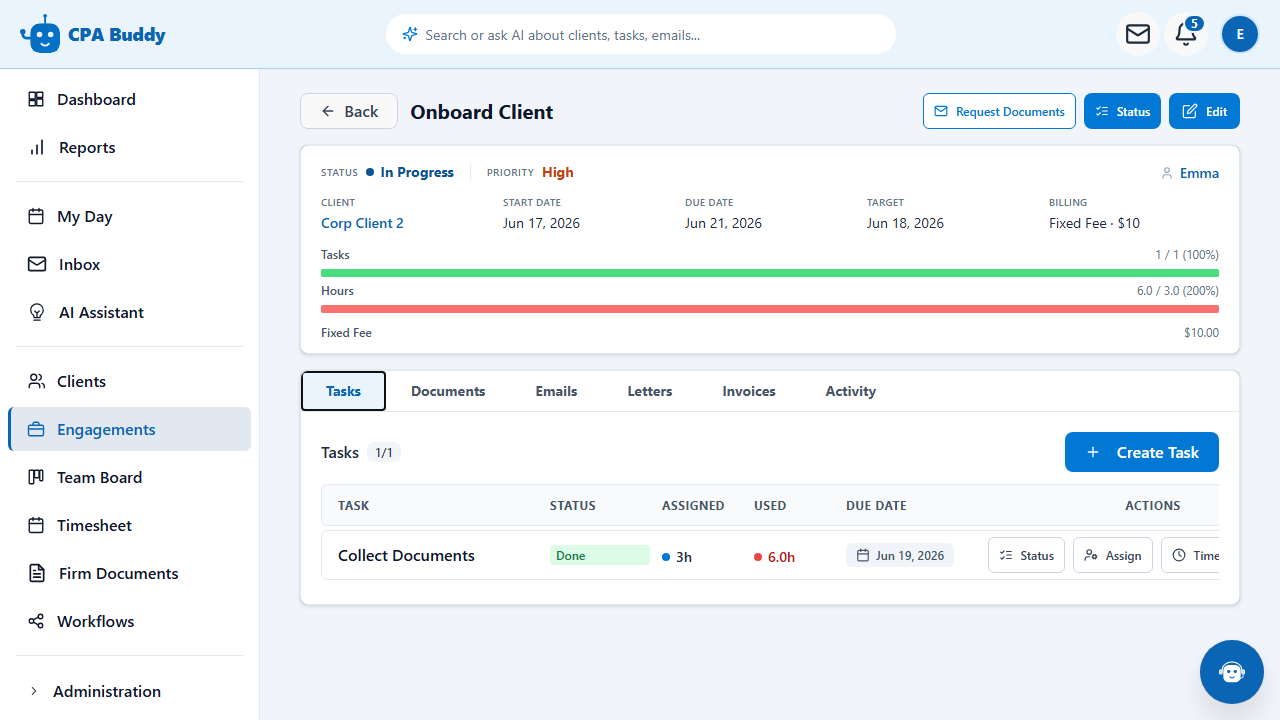Click the 1/1 tasks count badge

(384, 453)
